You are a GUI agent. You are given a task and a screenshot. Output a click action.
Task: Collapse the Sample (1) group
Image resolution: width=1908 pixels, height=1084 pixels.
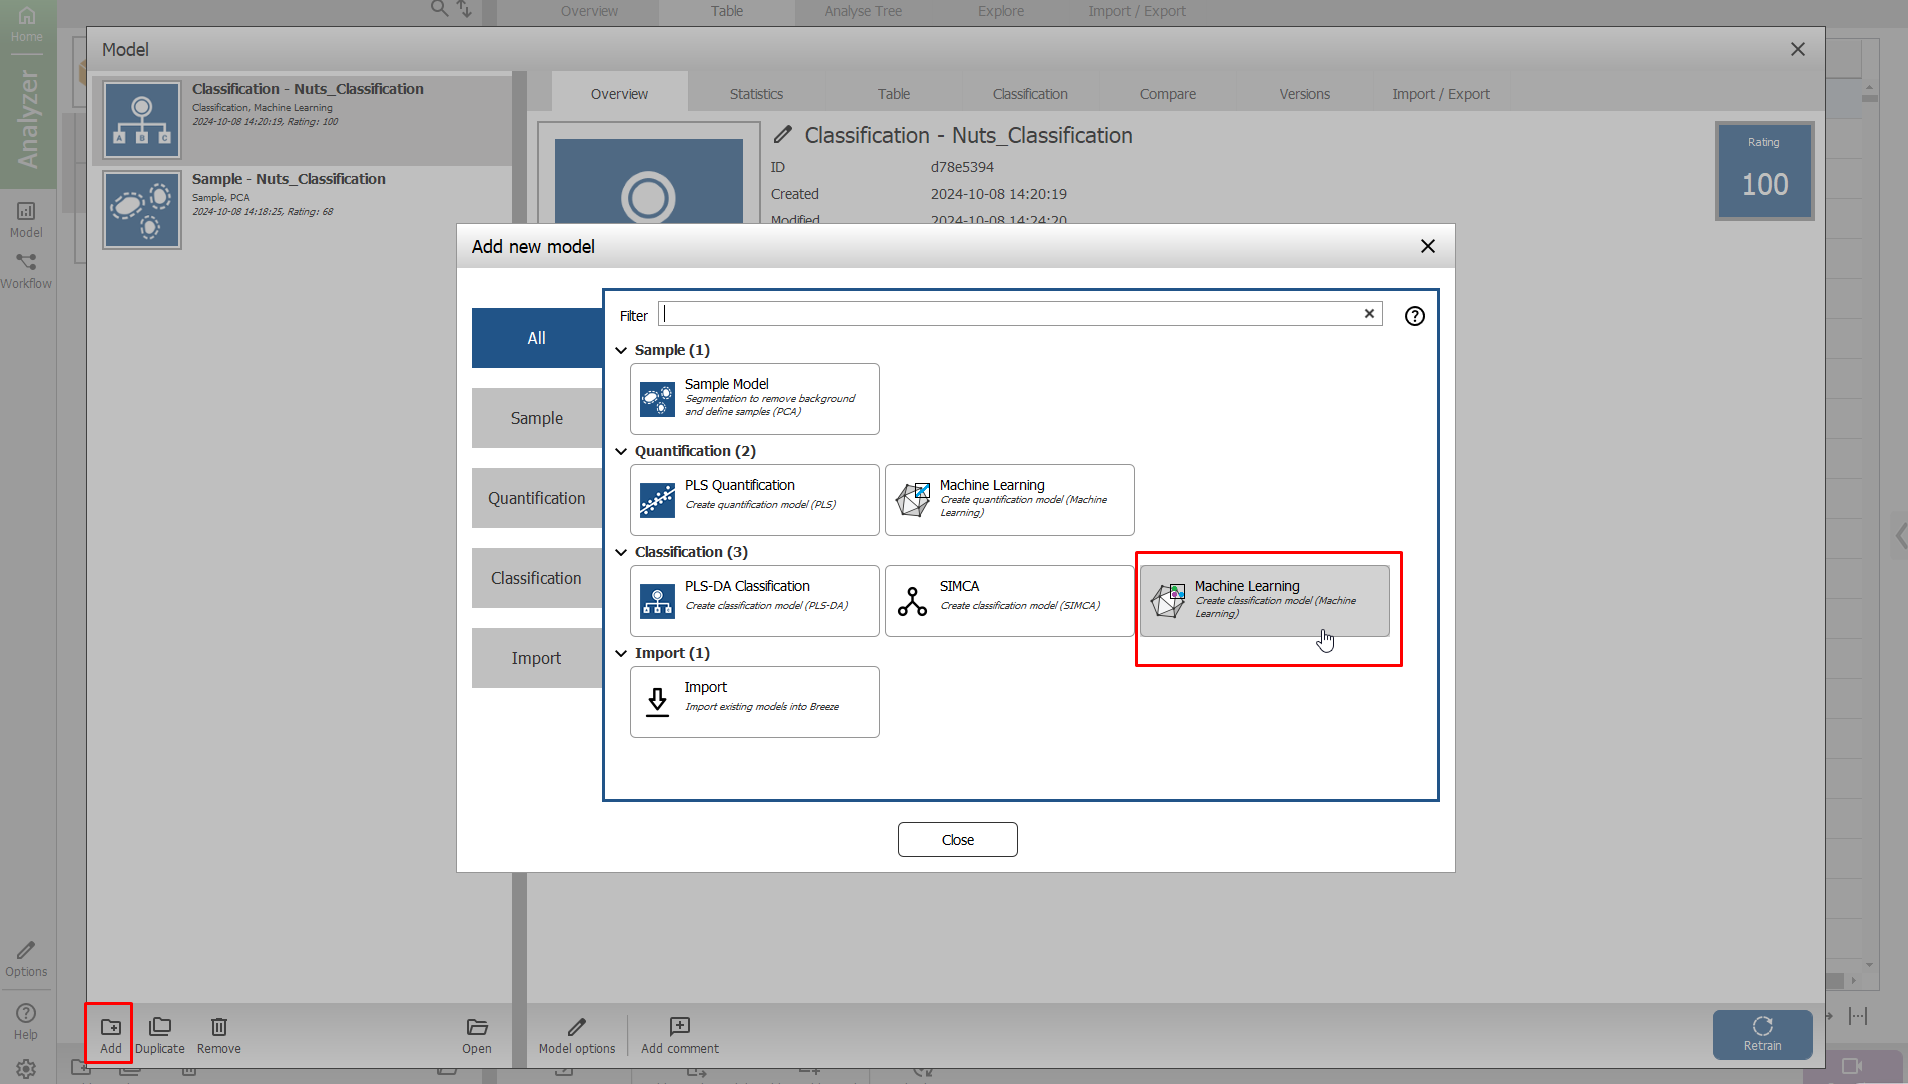tap(621, 350)
